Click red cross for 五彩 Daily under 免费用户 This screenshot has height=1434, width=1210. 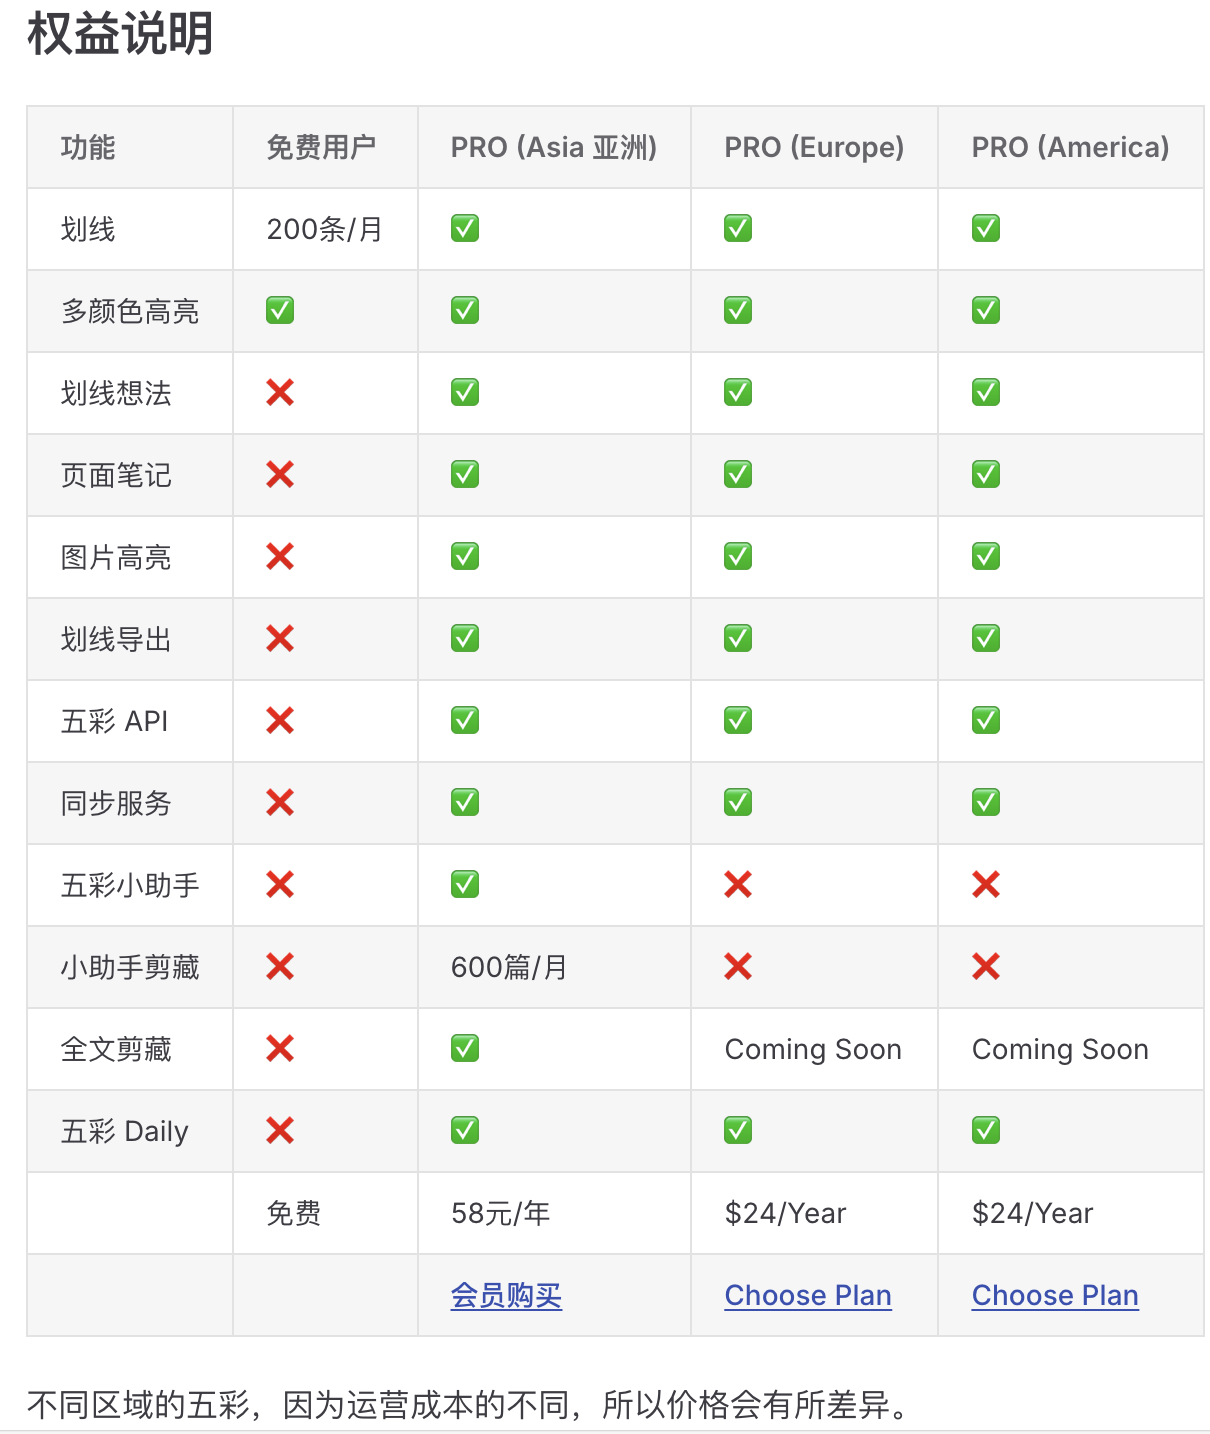[x=280, y=1131]
